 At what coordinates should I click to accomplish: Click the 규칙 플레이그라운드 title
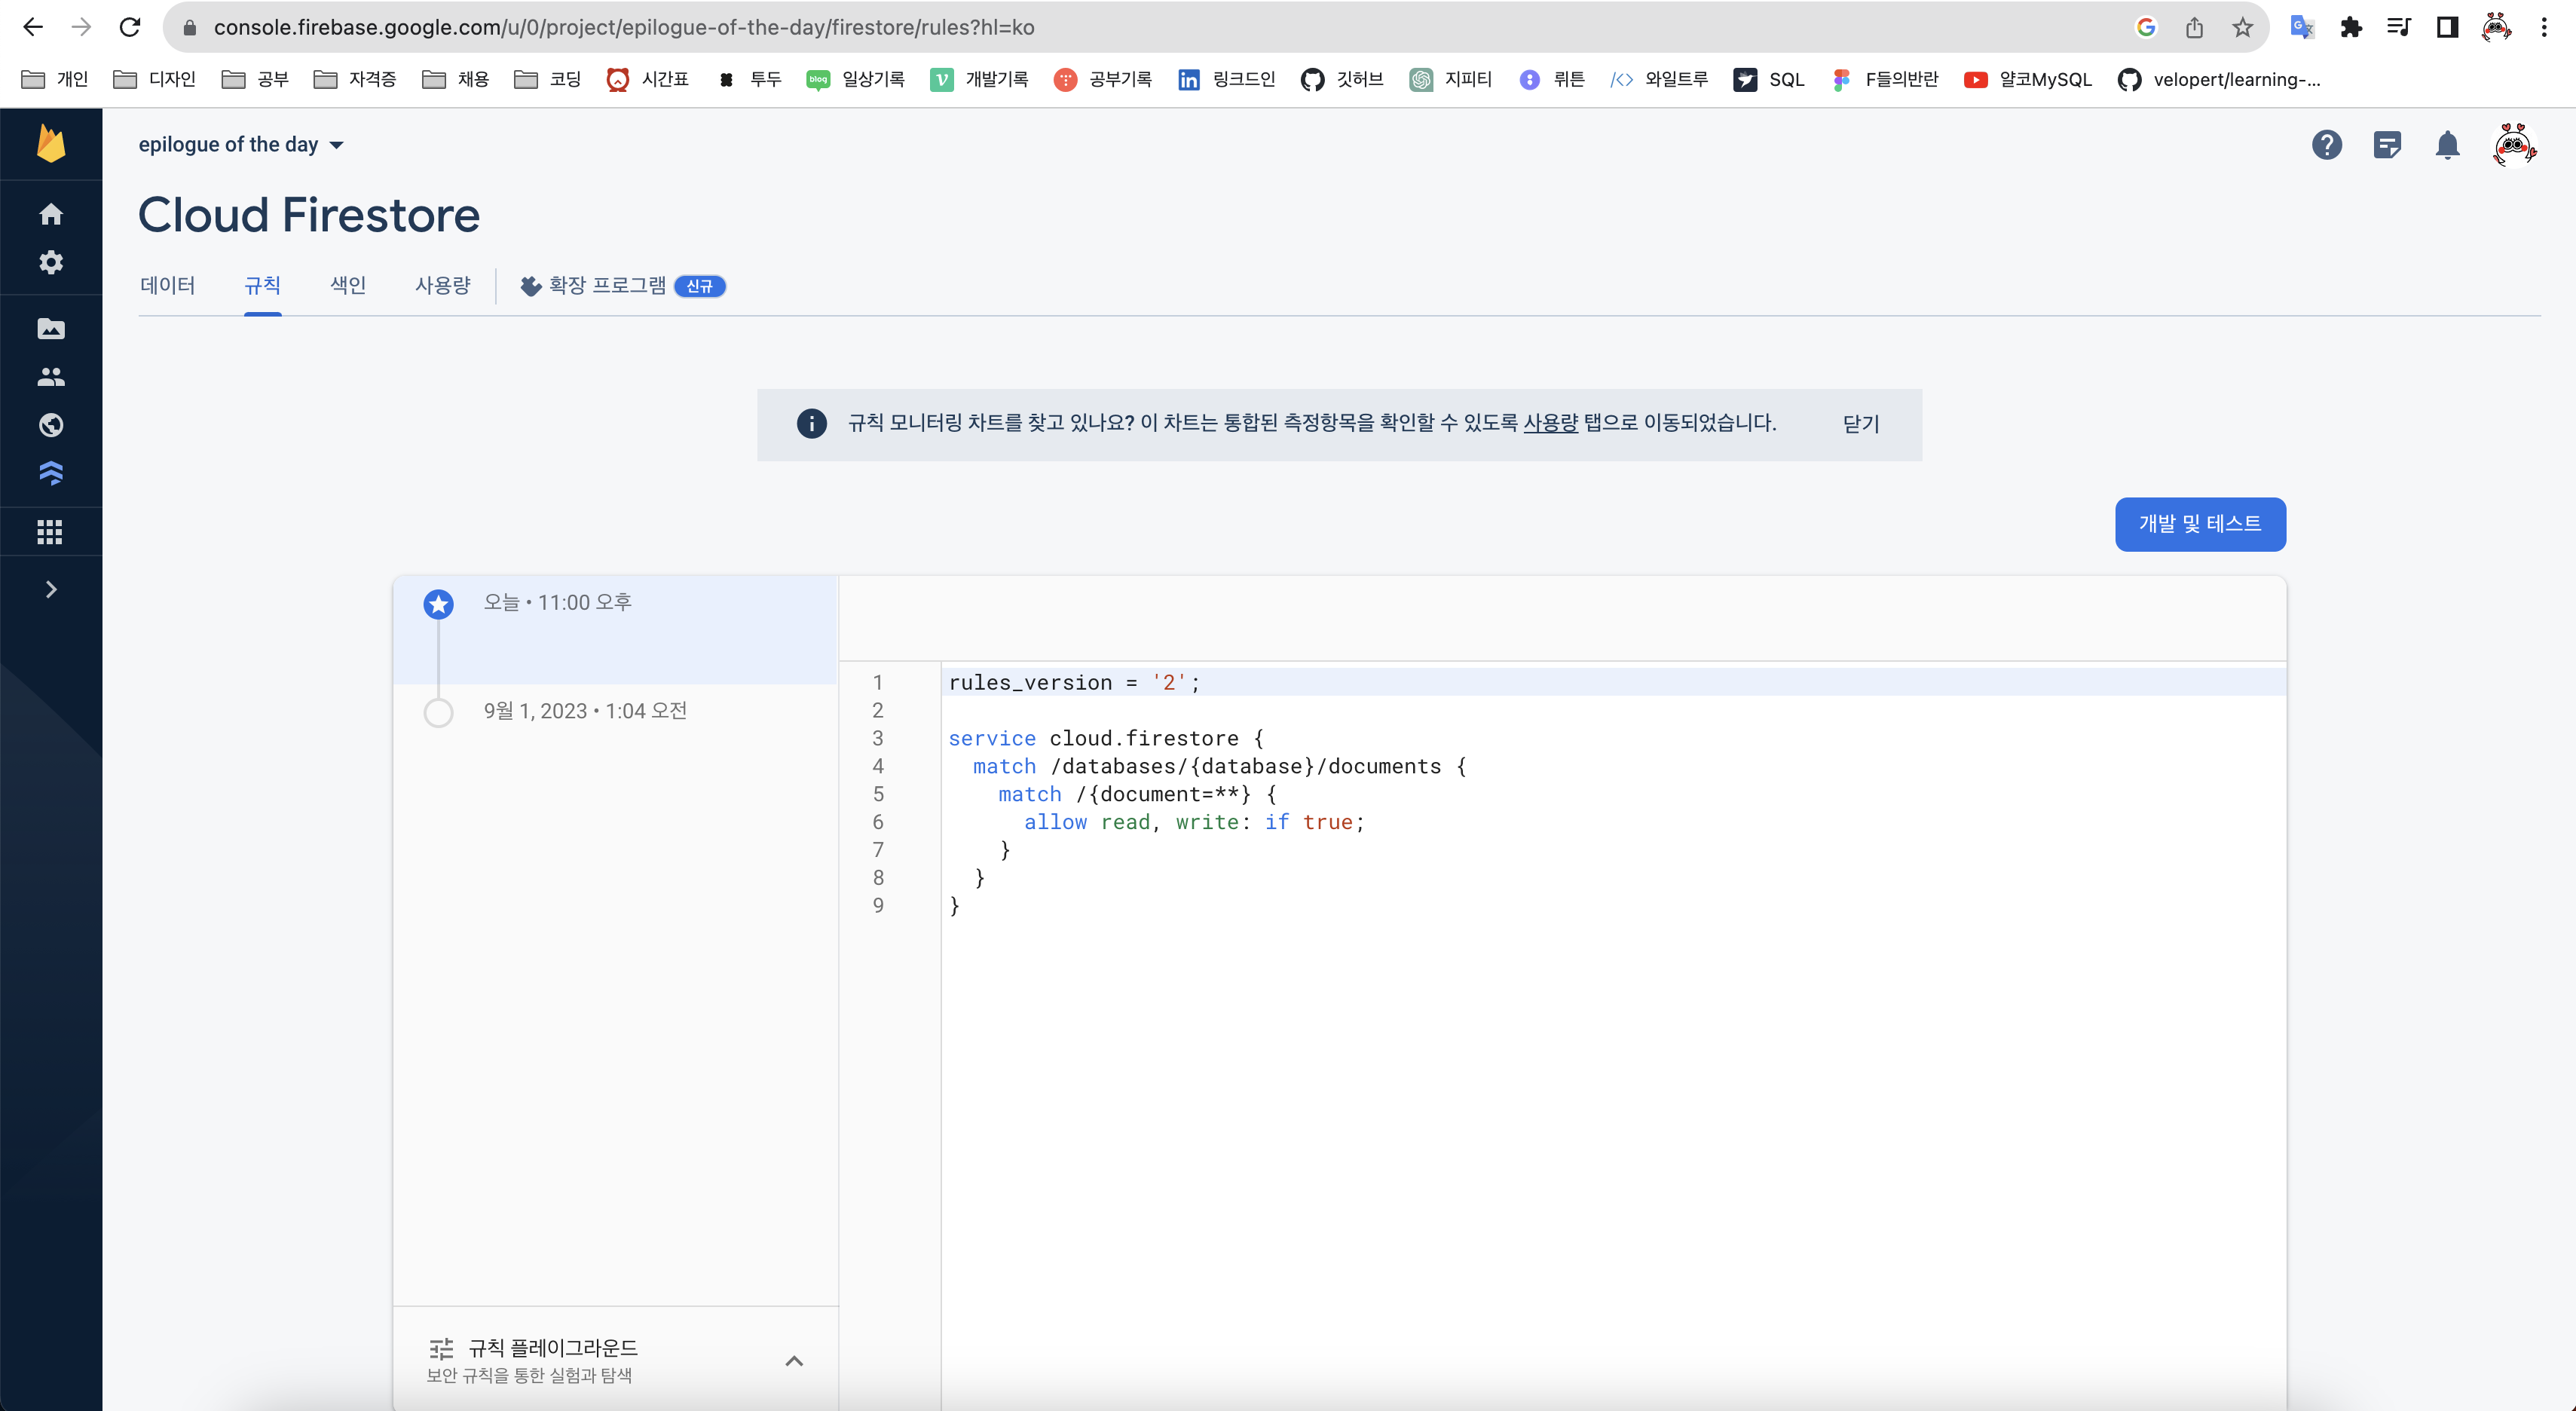[x=553, y=1348]
